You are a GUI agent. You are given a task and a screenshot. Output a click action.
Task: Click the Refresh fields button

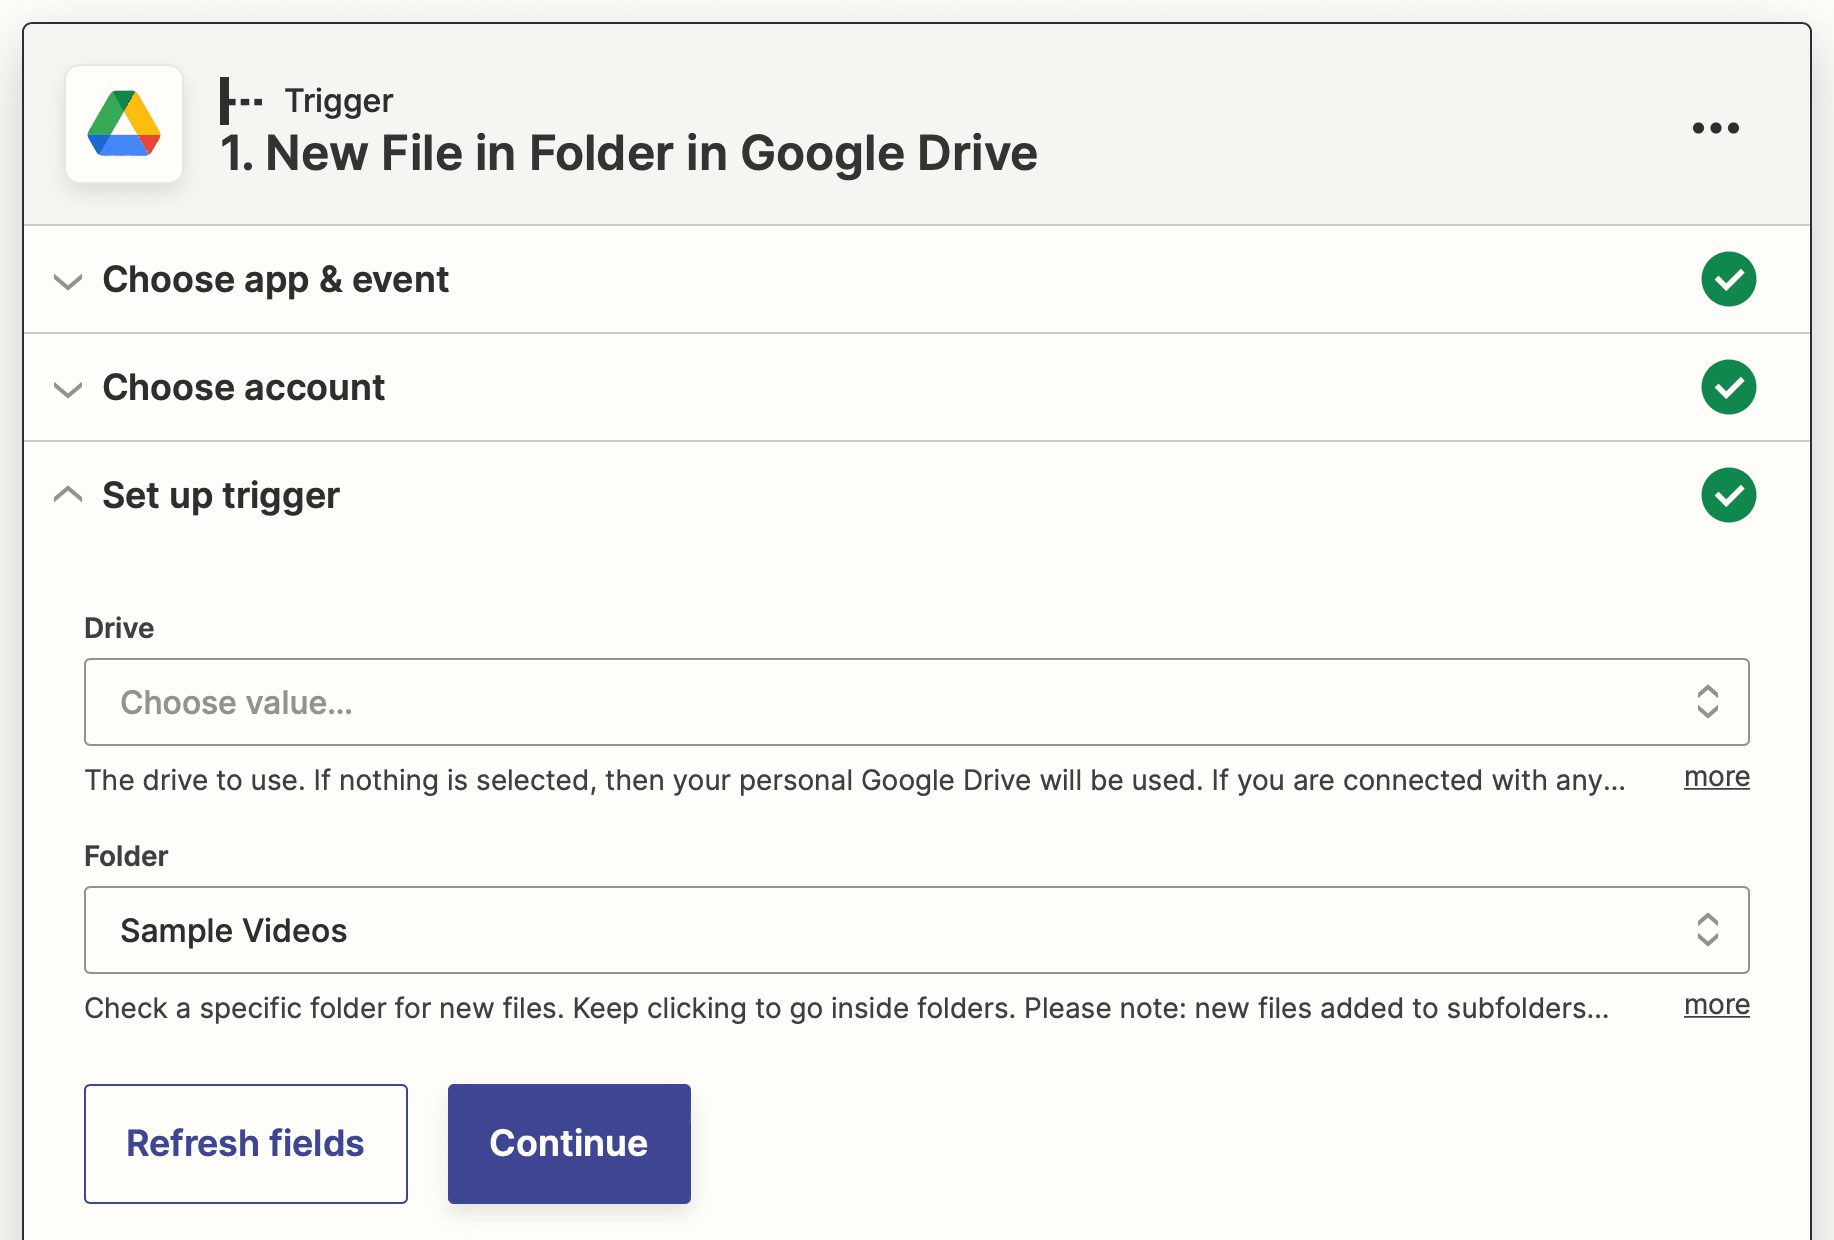click(x=246, y=1144)
